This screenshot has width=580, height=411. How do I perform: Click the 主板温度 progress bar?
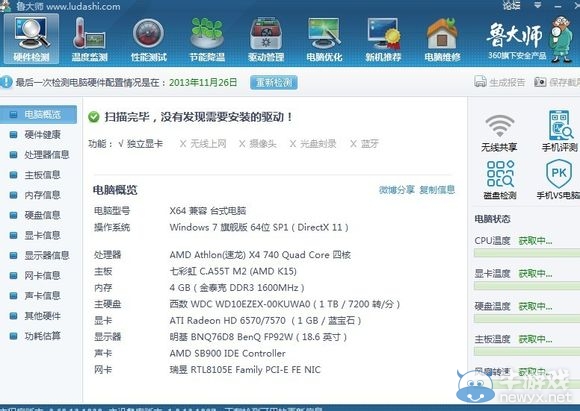pyautogui.click(x=527, y=351)
